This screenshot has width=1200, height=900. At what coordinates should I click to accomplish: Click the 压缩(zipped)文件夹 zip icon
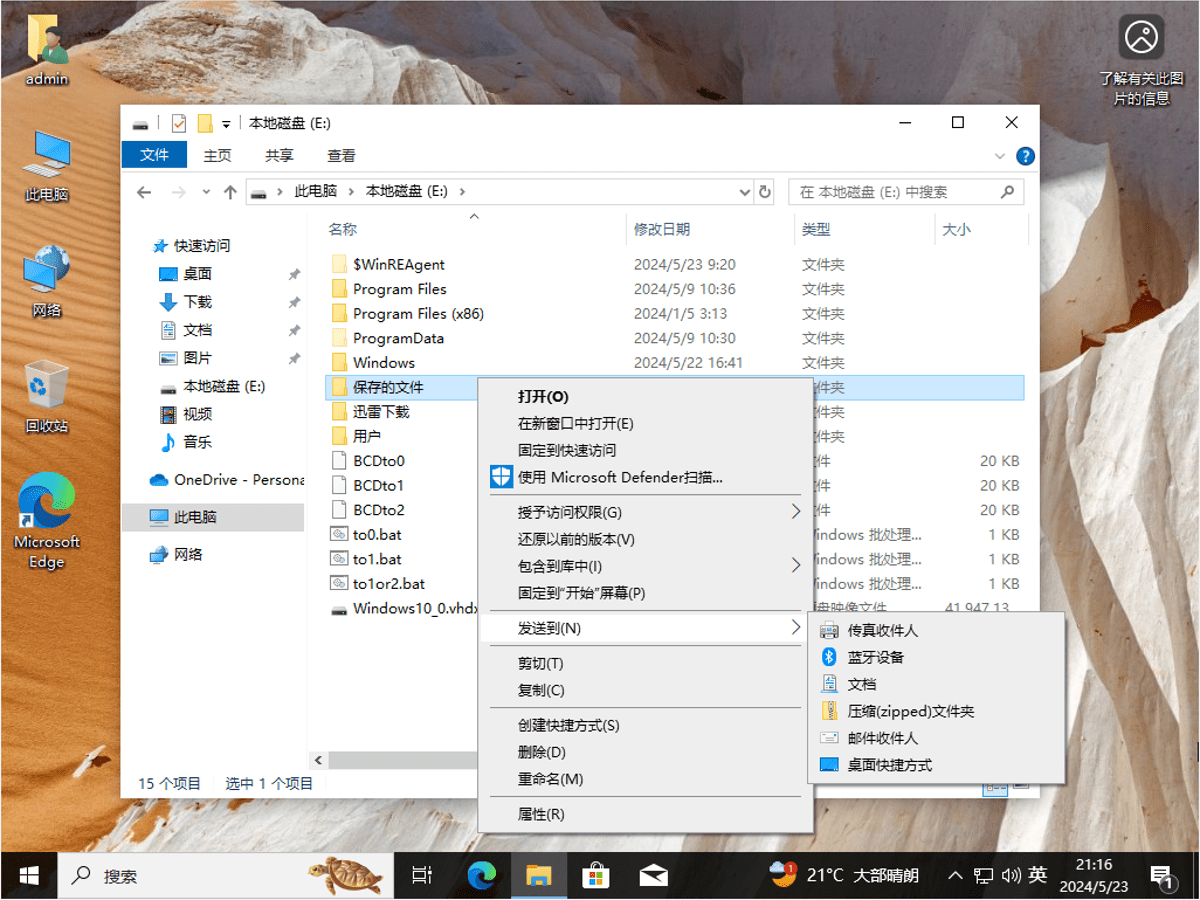(x=829, y=711)
